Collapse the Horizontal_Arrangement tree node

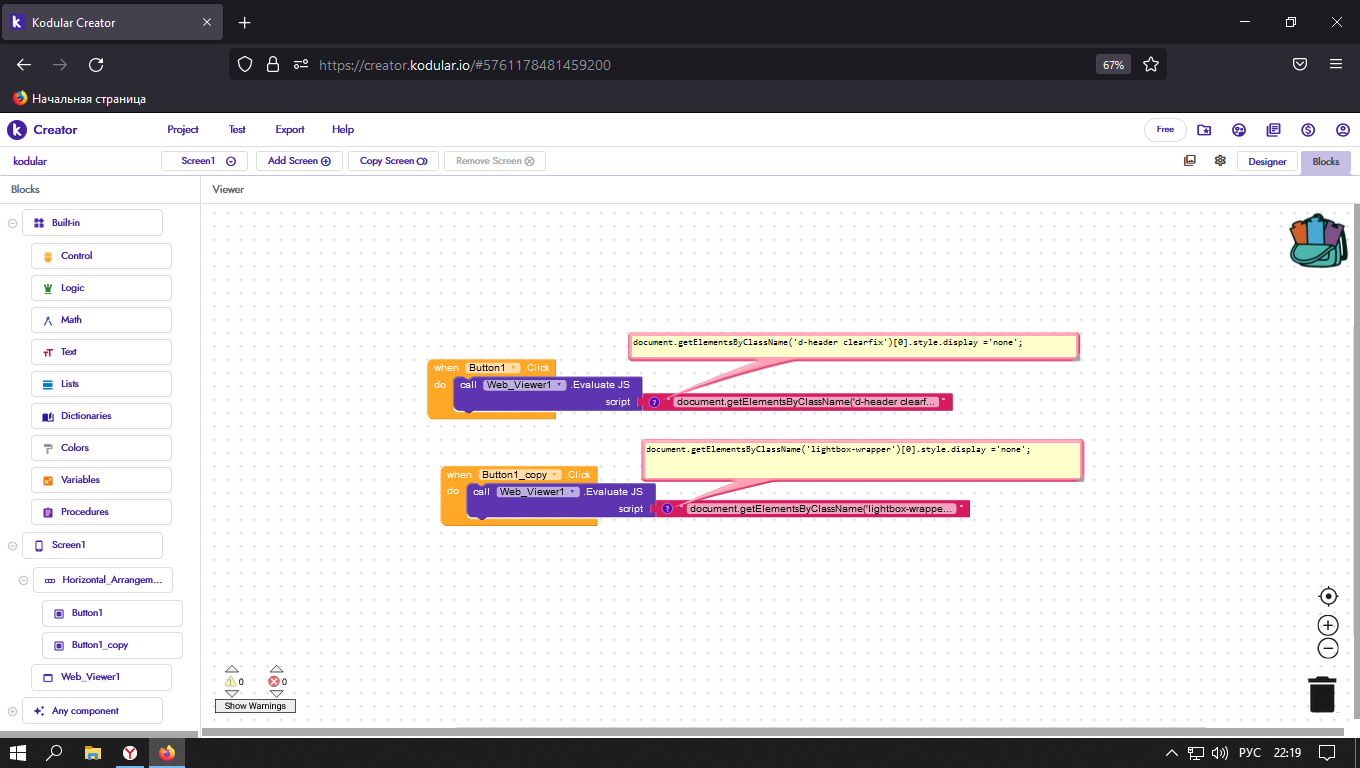[24, 580]
